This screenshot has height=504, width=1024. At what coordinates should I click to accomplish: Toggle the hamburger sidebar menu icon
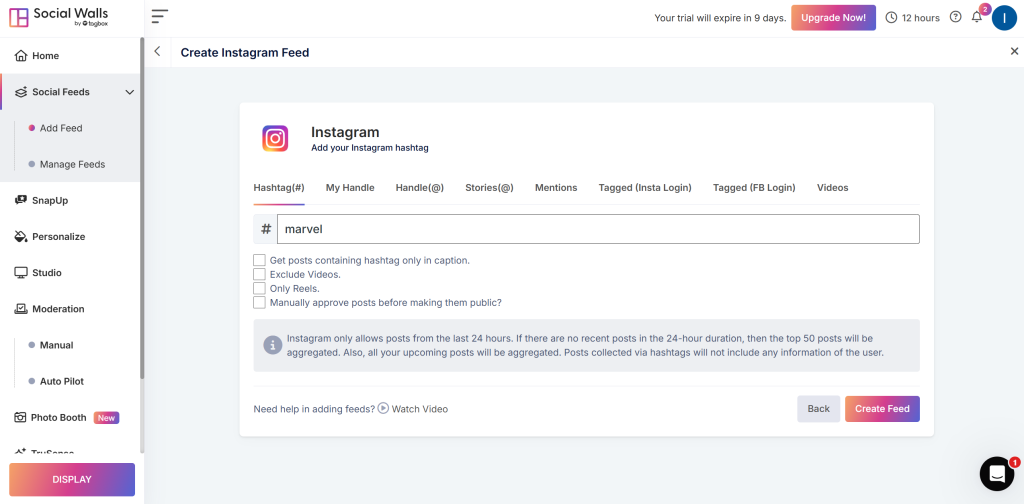click(x=160, y=17)
